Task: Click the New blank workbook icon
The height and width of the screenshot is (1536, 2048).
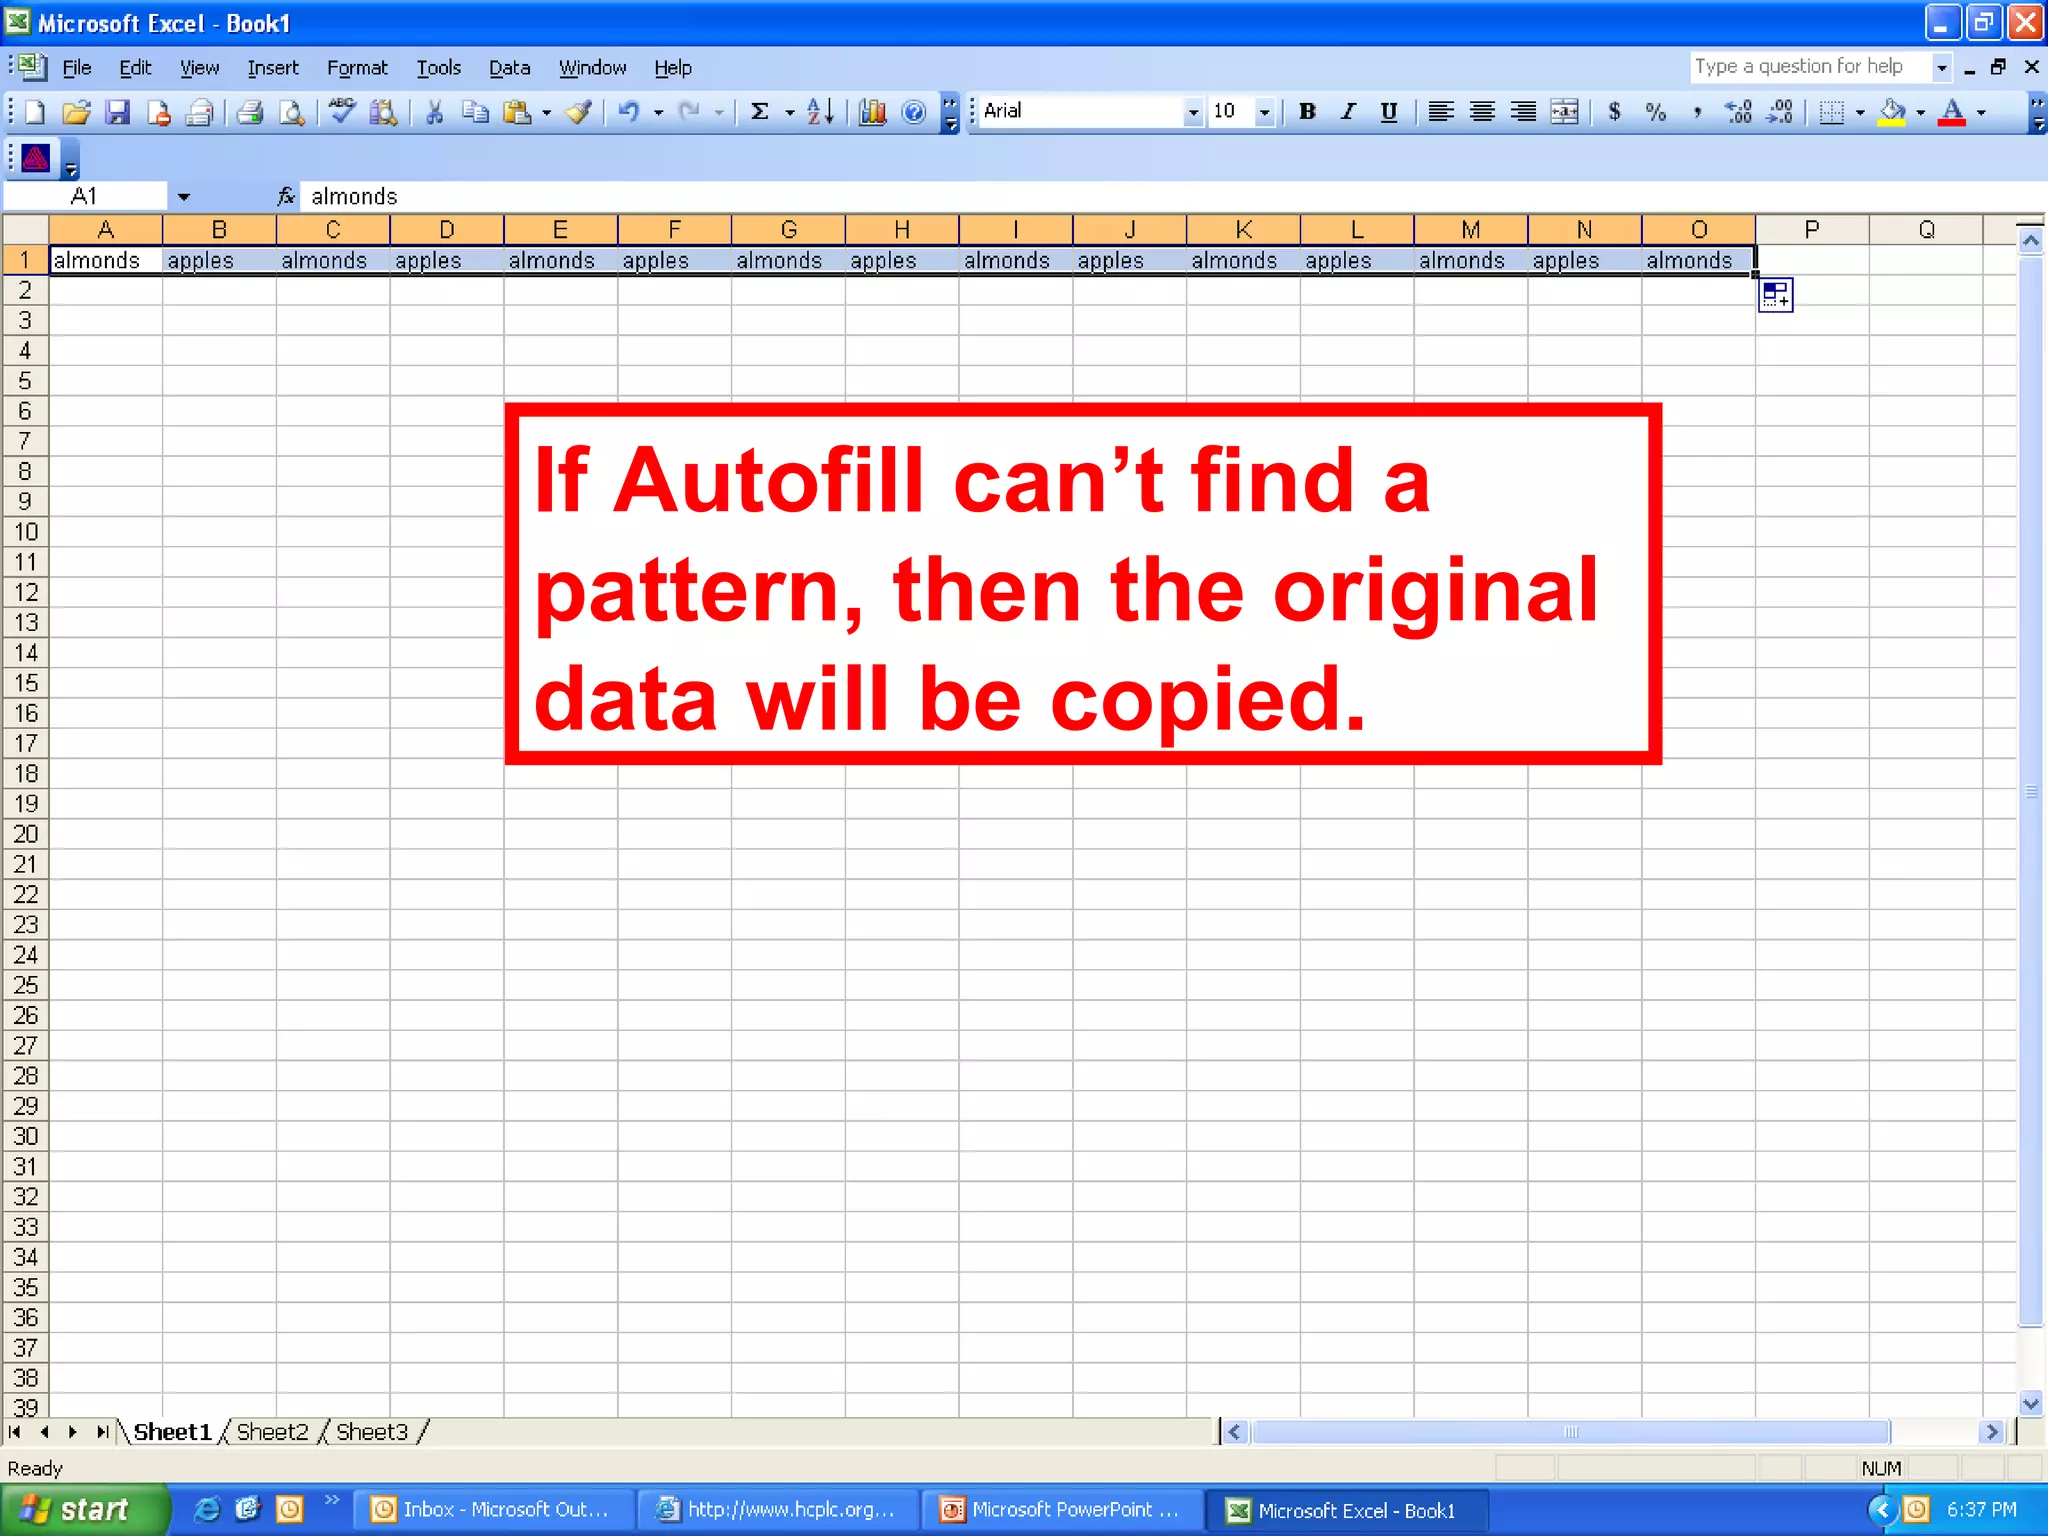Action: point(35,112)
